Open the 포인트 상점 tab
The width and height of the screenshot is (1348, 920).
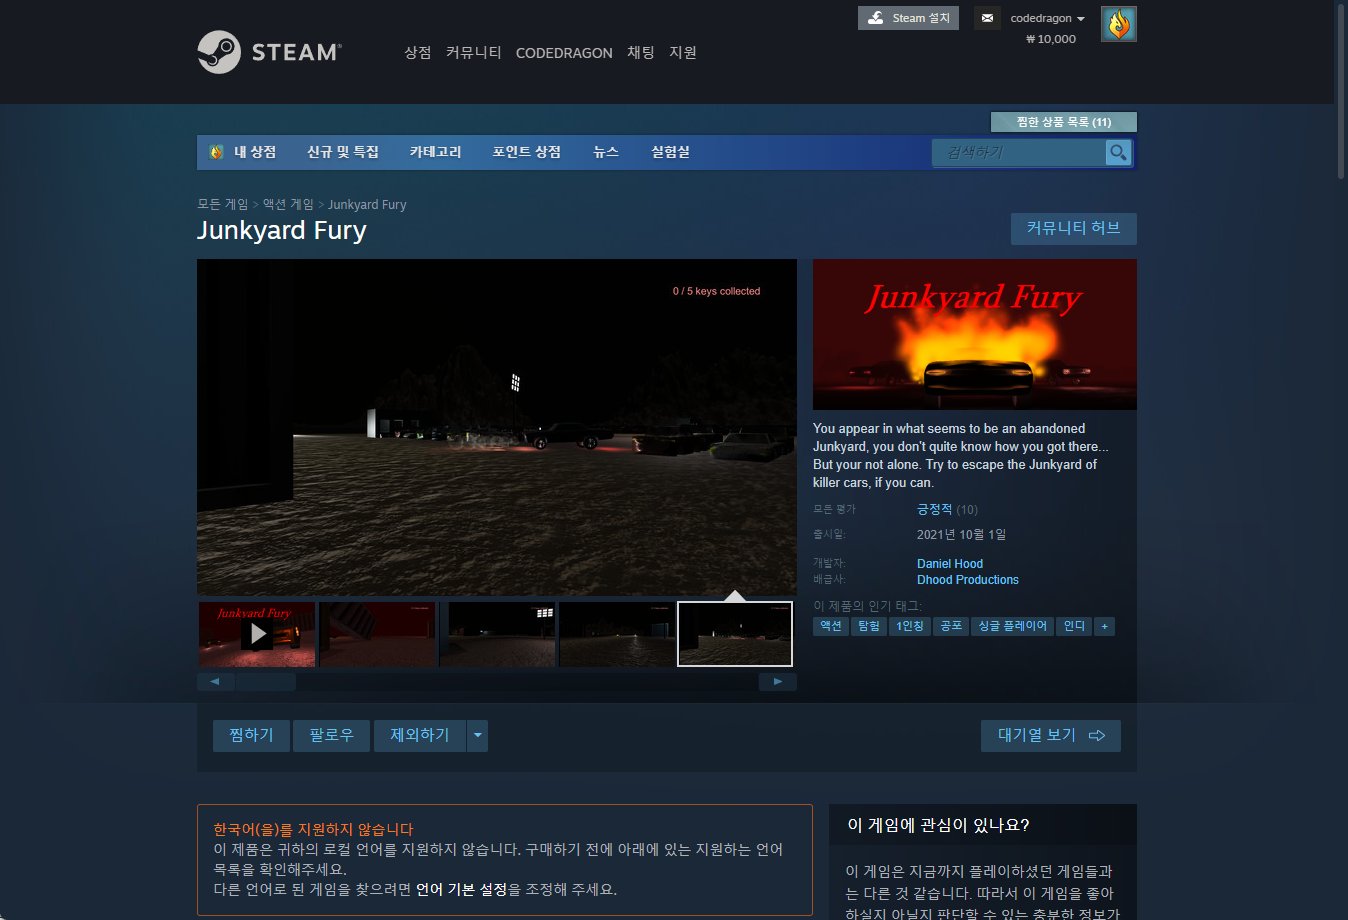pos(526,152)
